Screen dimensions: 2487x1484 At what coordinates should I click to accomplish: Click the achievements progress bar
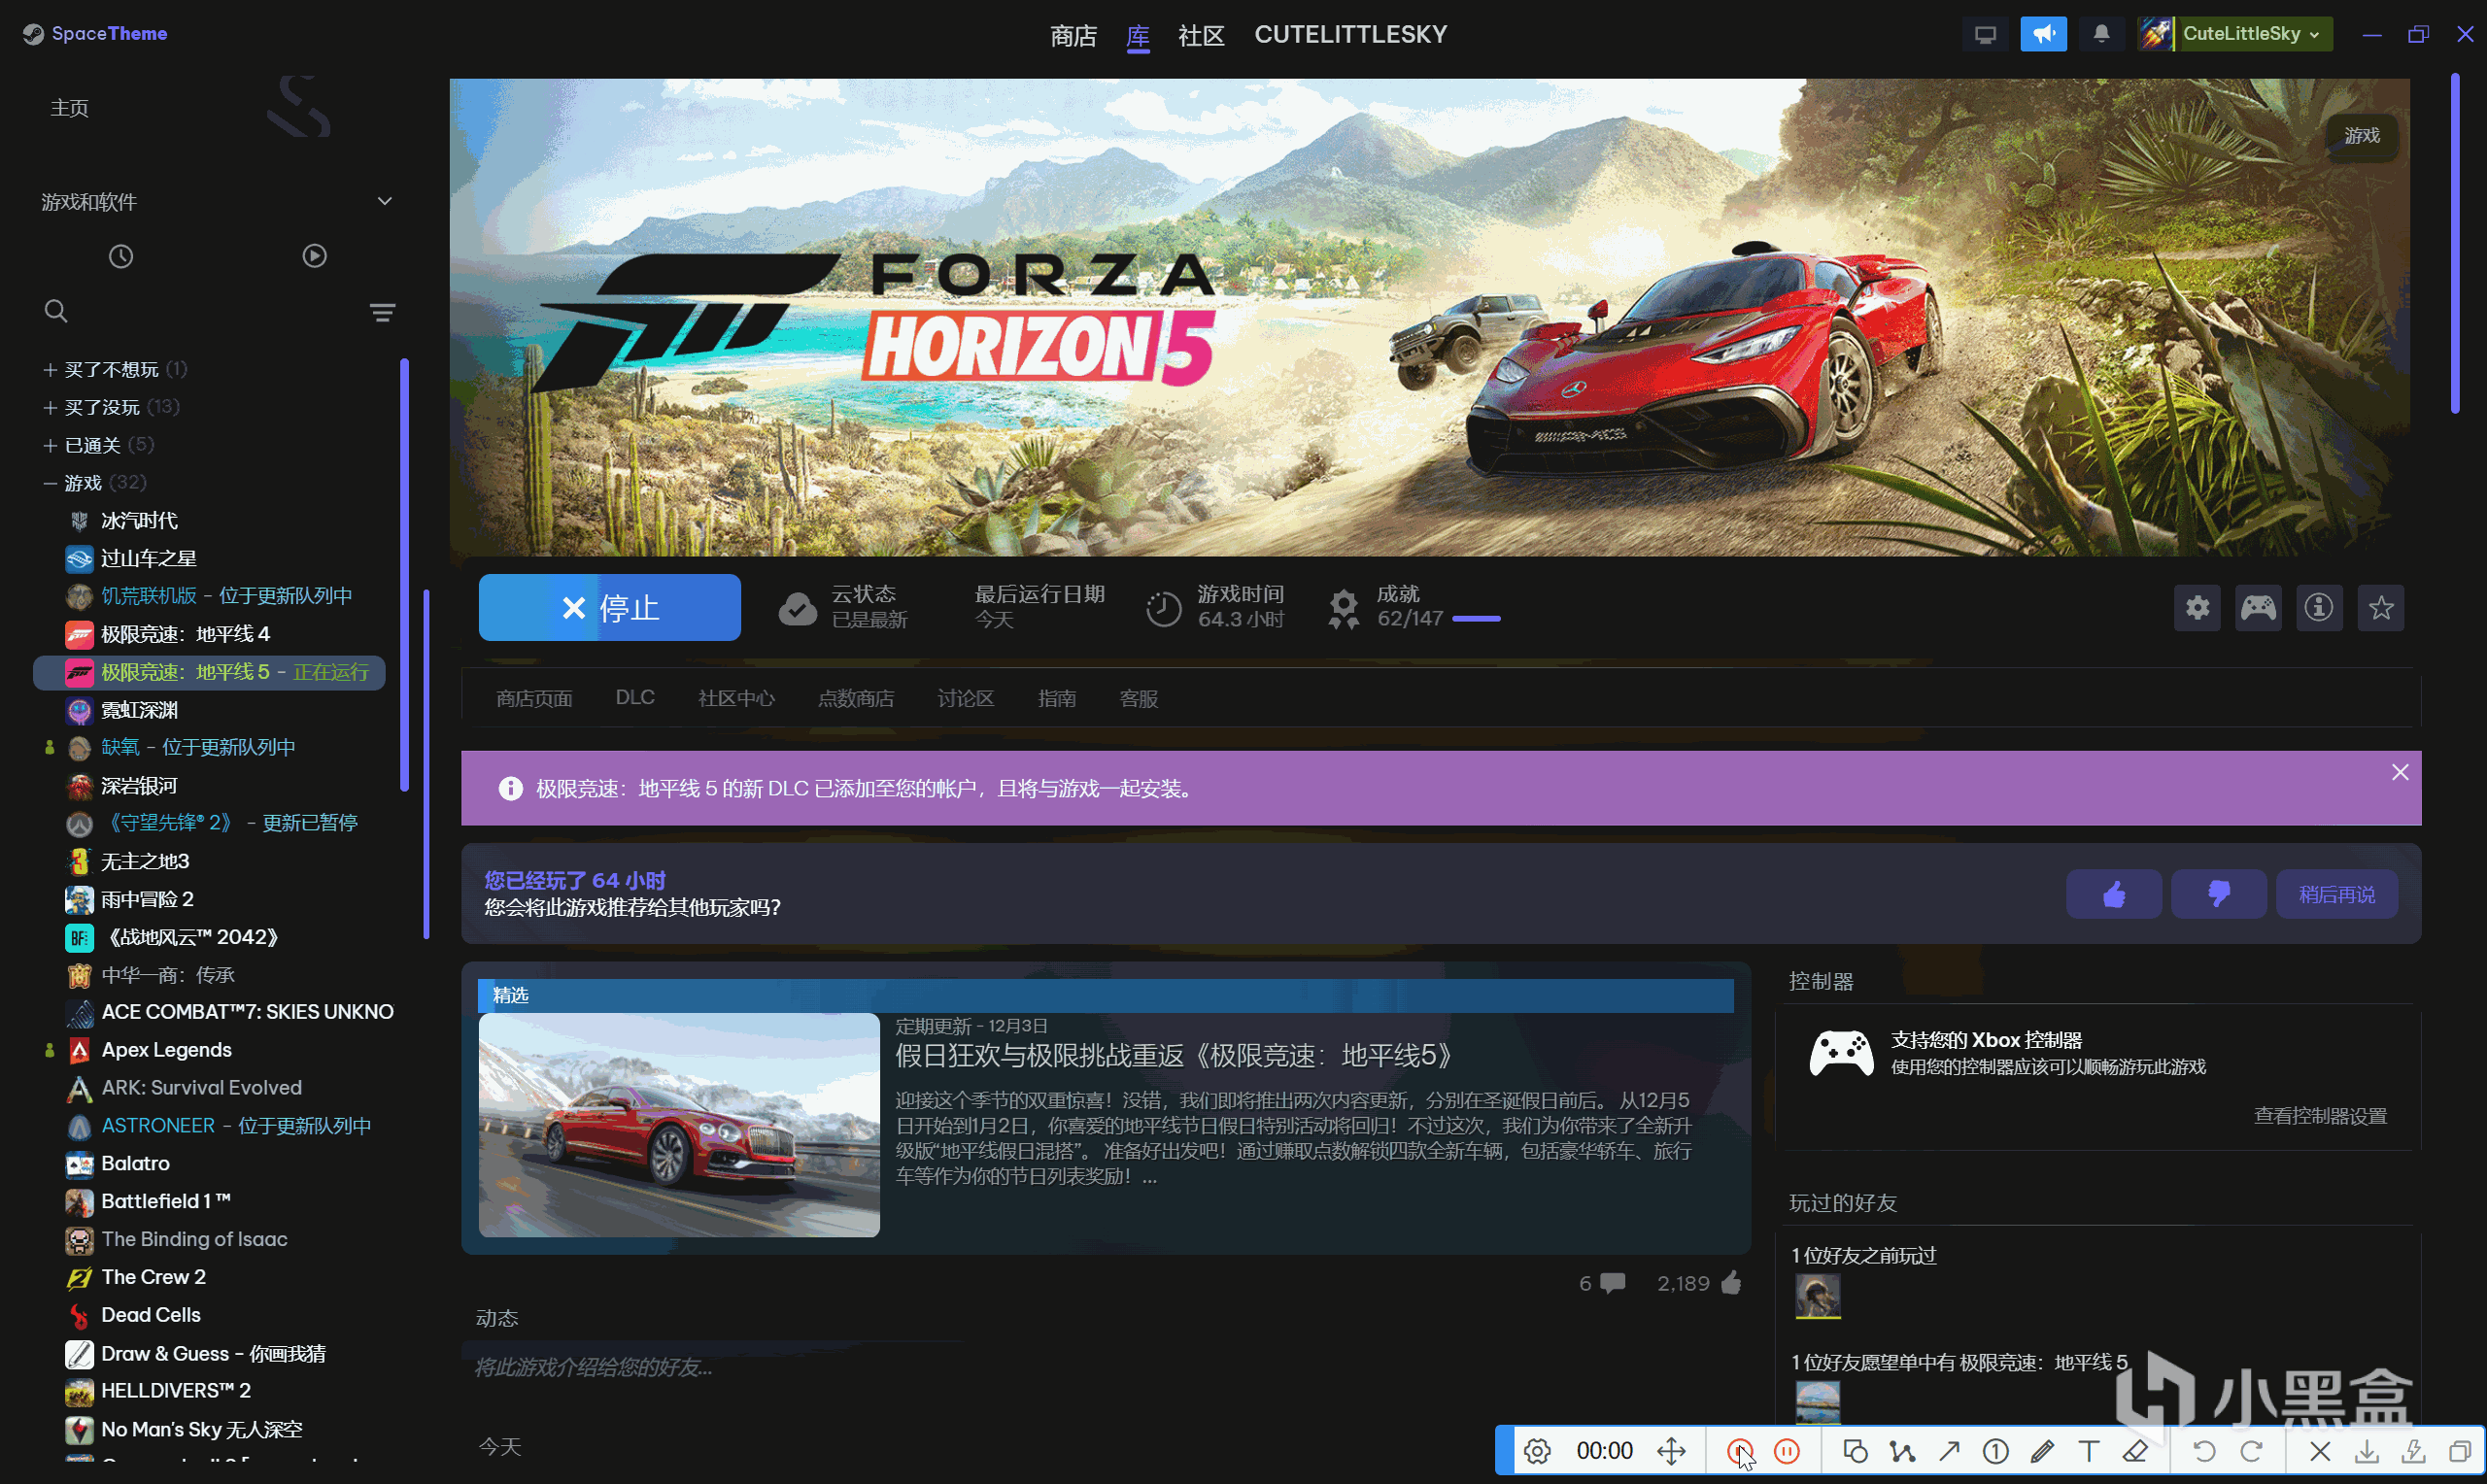(x=1475, y=619)
